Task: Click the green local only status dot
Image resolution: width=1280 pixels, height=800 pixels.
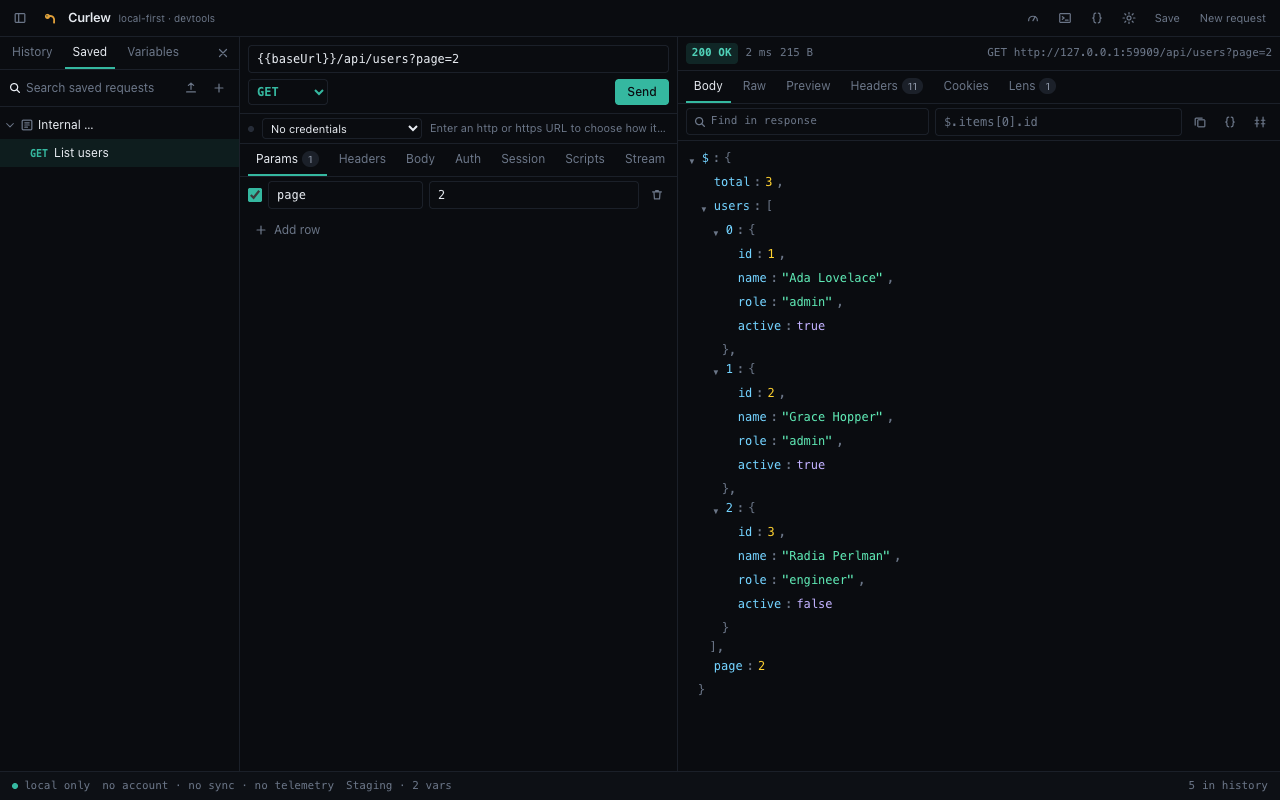Action: pos(15,786)
